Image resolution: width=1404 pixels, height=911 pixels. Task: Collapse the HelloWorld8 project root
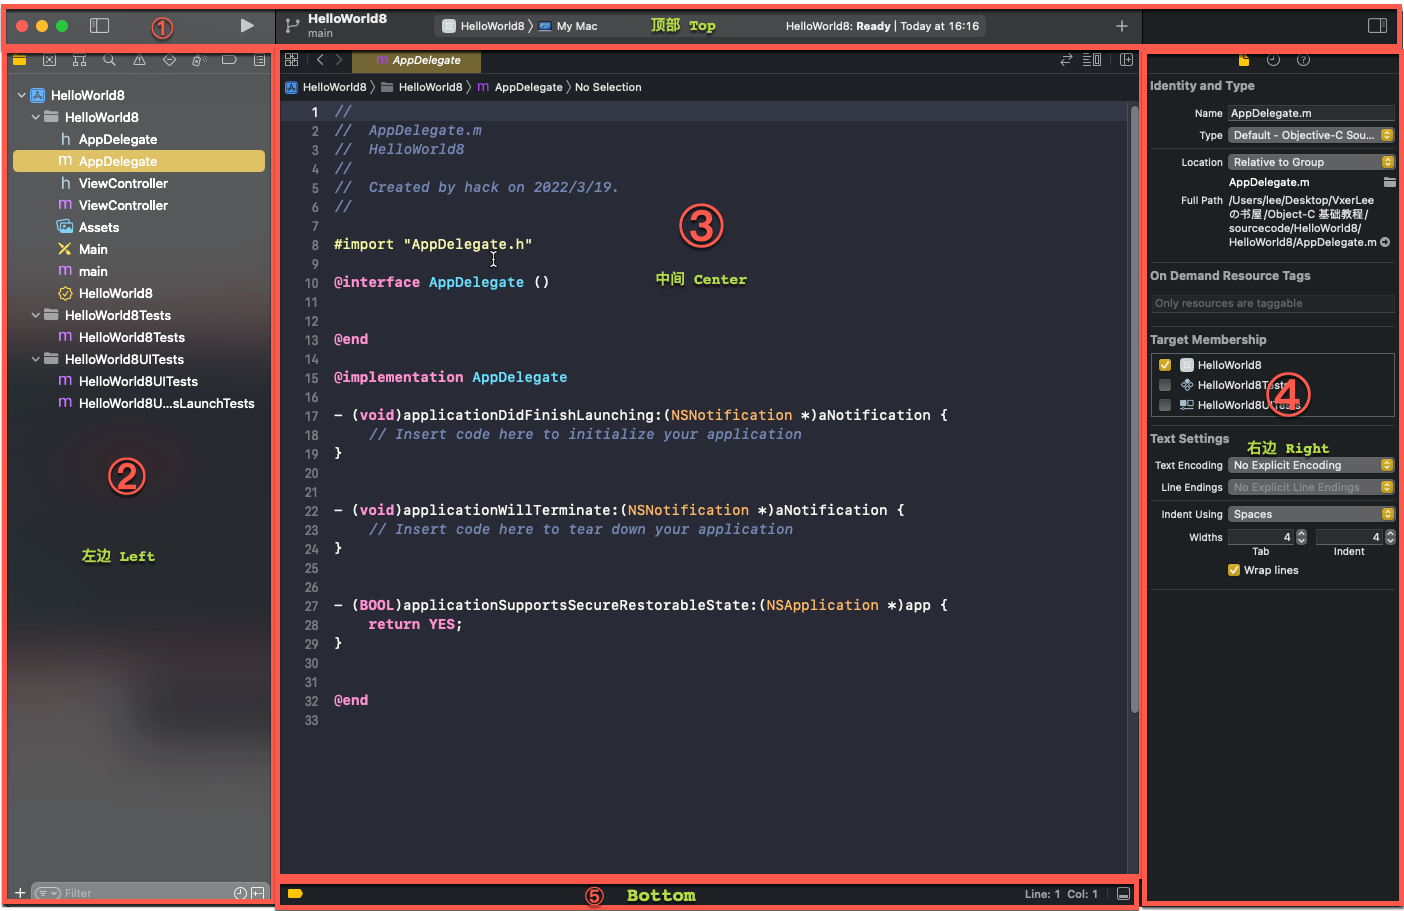click(22, 95)
